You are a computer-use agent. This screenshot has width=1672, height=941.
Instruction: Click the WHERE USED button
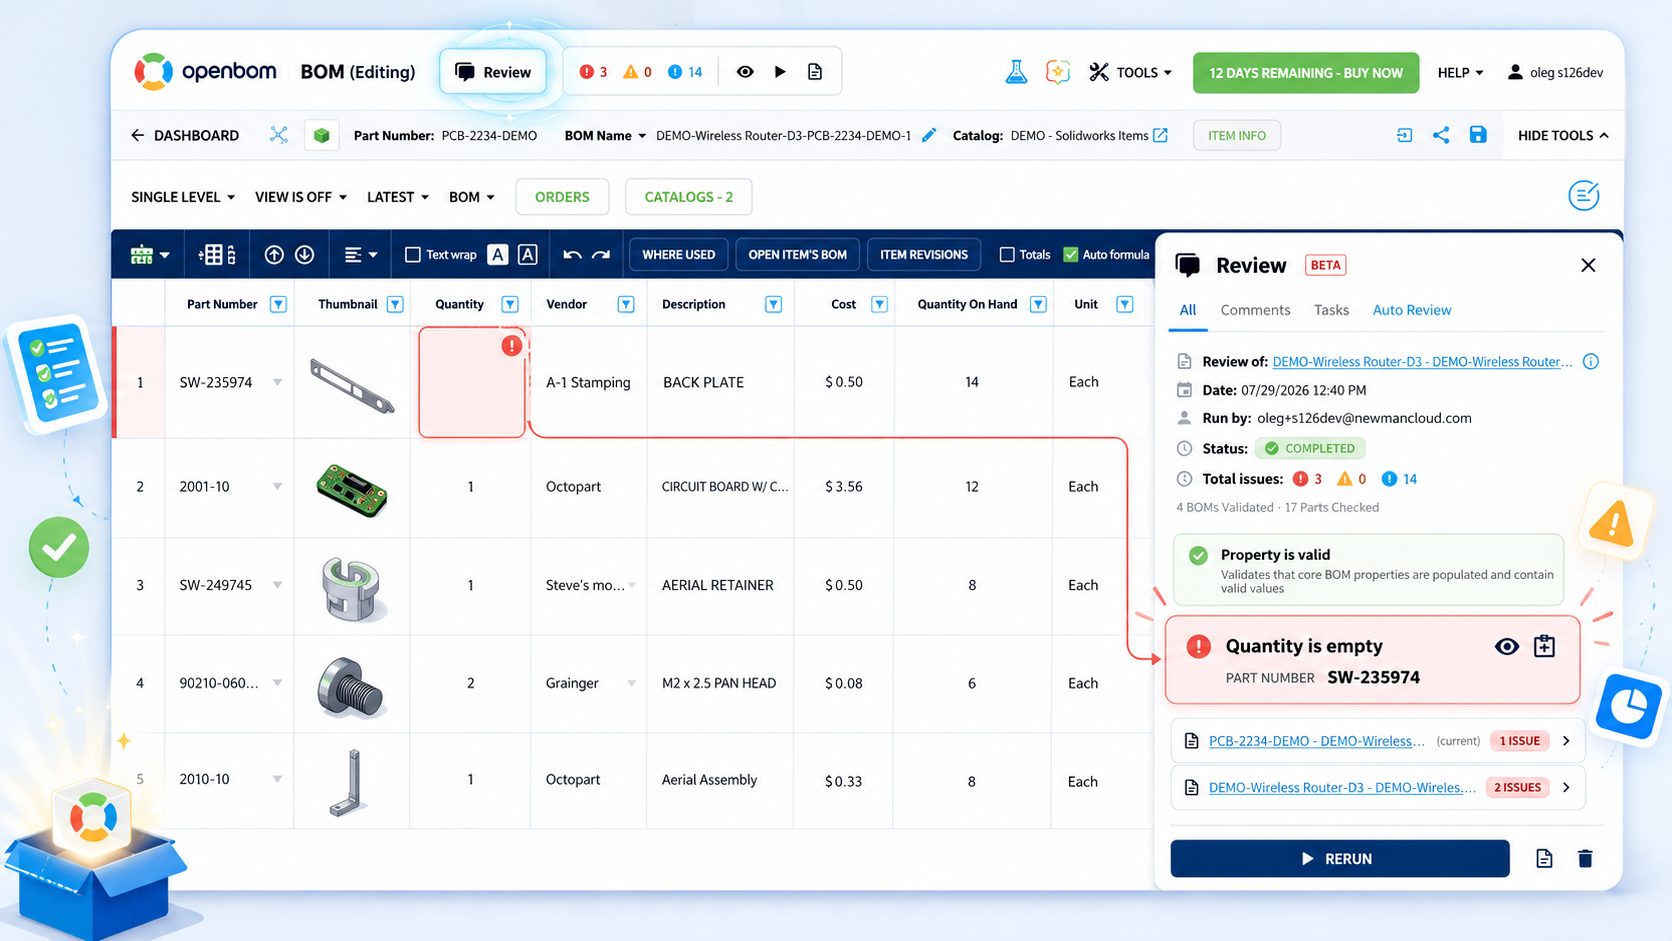coord(679,255)
